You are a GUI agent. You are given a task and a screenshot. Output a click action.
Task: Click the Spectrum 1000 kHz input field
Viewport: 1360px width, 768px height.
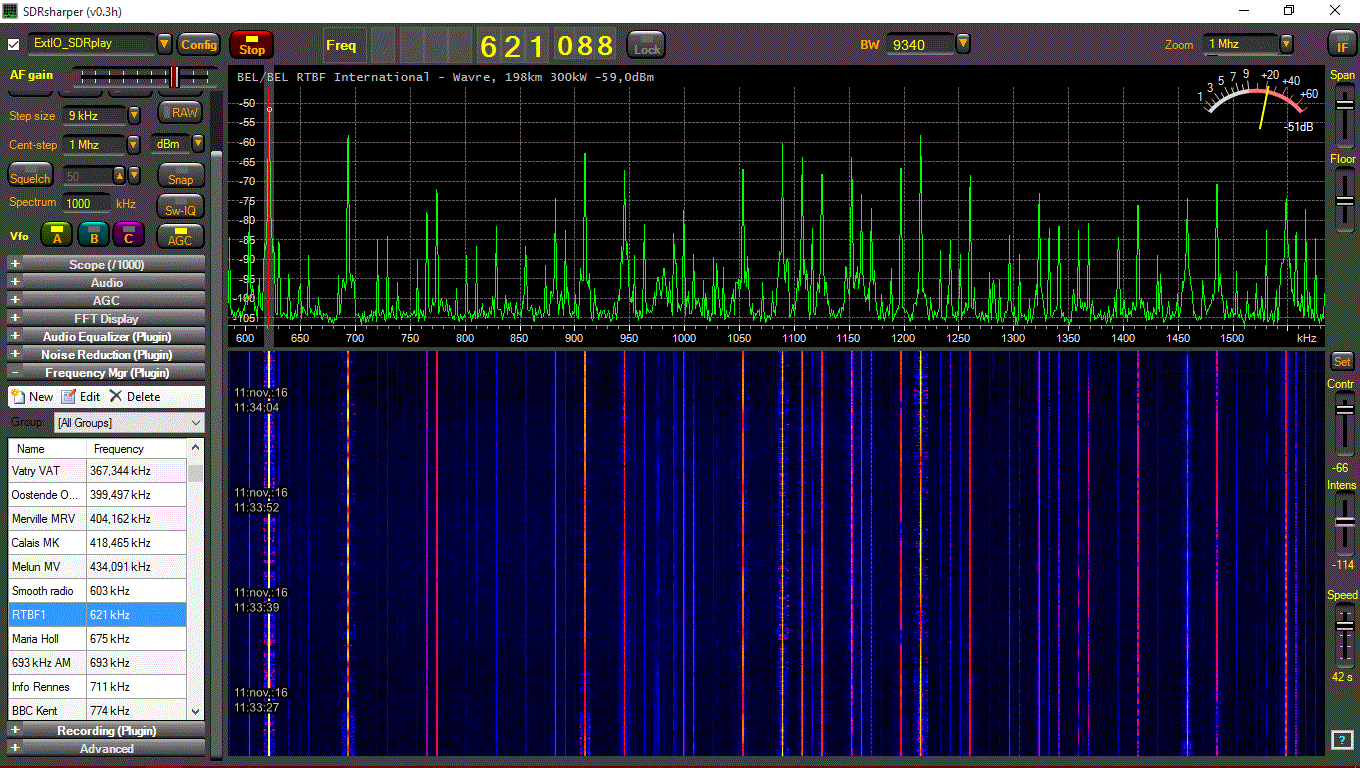tap(86, 203)
